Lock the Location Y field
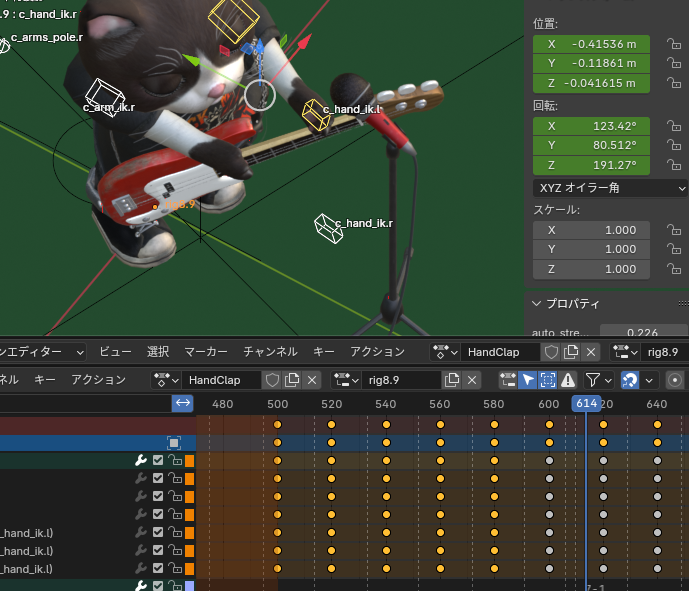This screenshot has height=591, width=689. [x=674, y=63]
